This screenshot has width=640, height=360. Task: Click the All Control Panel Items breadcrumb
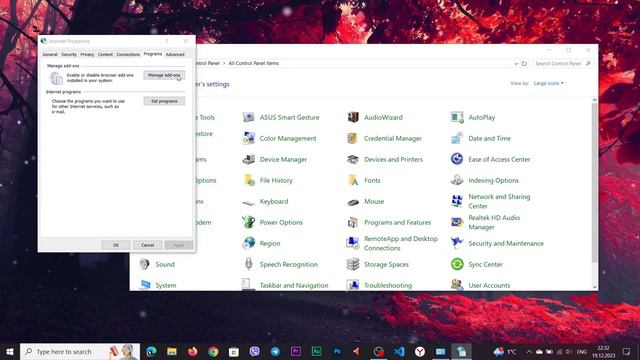coord(253,63)
